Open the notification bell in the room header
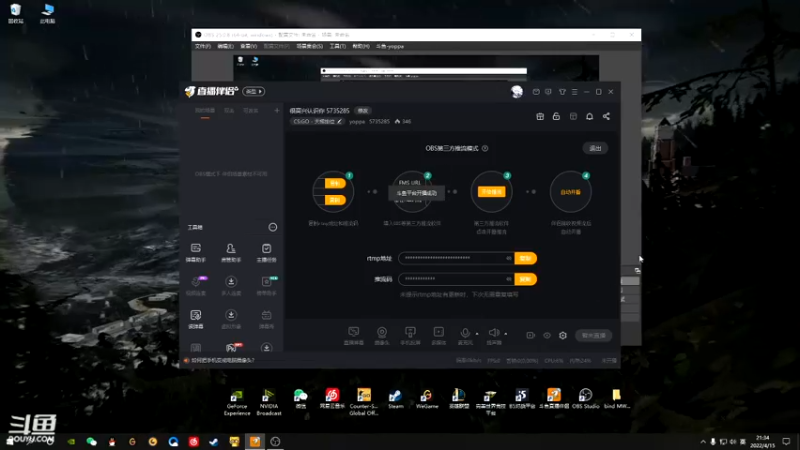 pyautogui.click(x=589, y=116)
